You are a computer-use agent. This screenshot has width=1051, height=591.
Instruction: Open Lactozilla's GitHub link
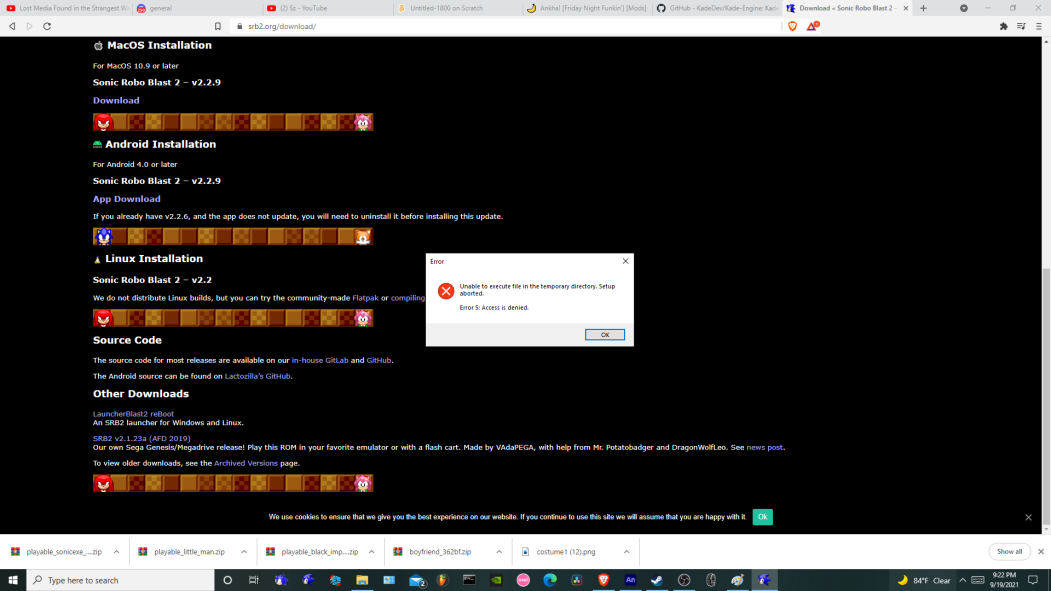(x=257, y=377)
